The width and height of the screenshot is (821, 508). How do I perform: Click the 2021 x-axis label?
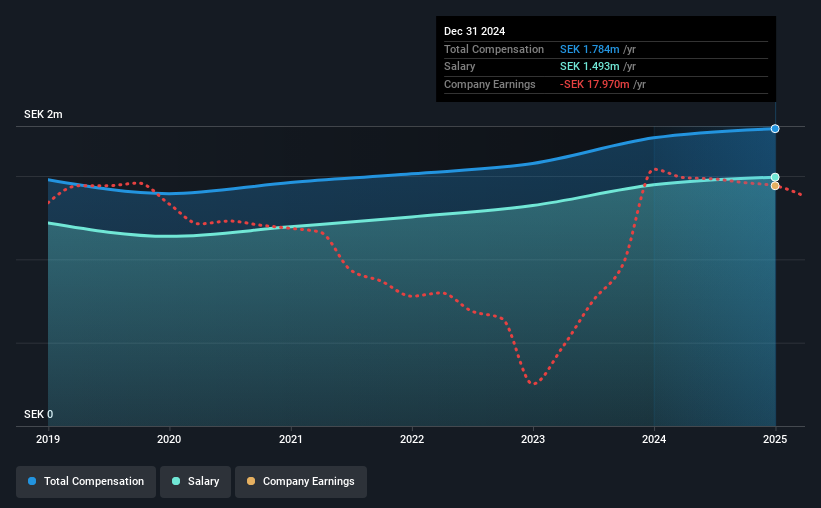click(x=291, y=439)
